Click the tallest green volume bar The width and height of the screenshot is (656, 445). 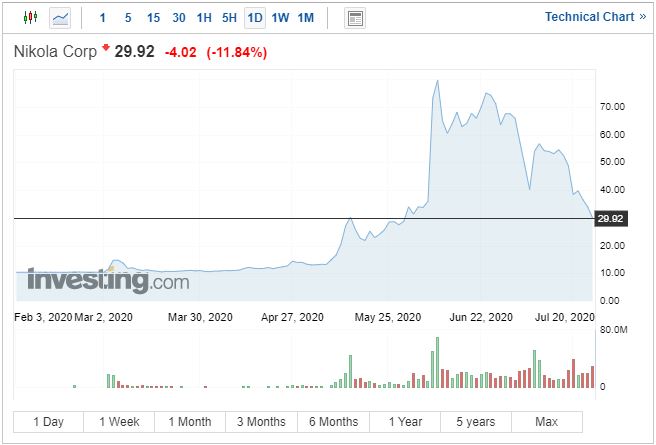438,363
